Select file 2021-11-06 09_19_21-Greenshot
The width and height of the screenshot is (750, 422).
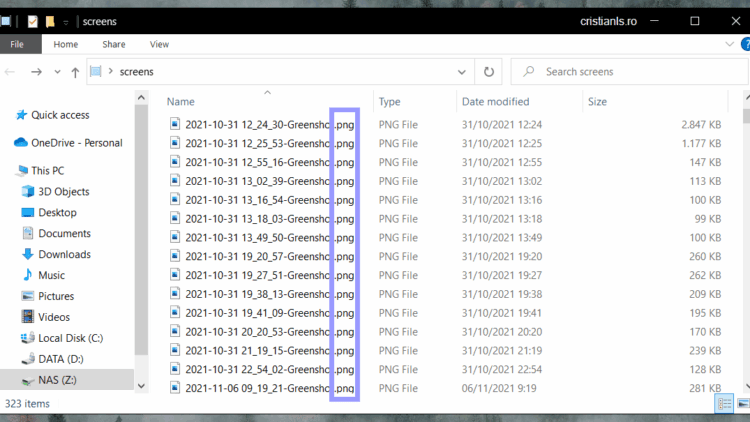pos(270,388)
